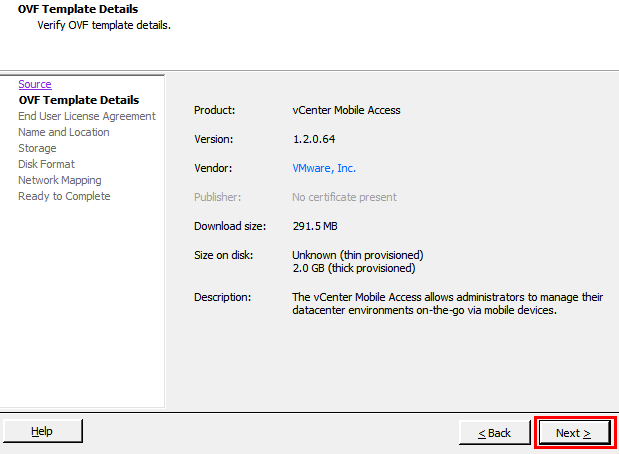Image resolution: width=619 pixels, height=454 pixels.
Task: Click the description paragraph text
Action: click(448, 304)
